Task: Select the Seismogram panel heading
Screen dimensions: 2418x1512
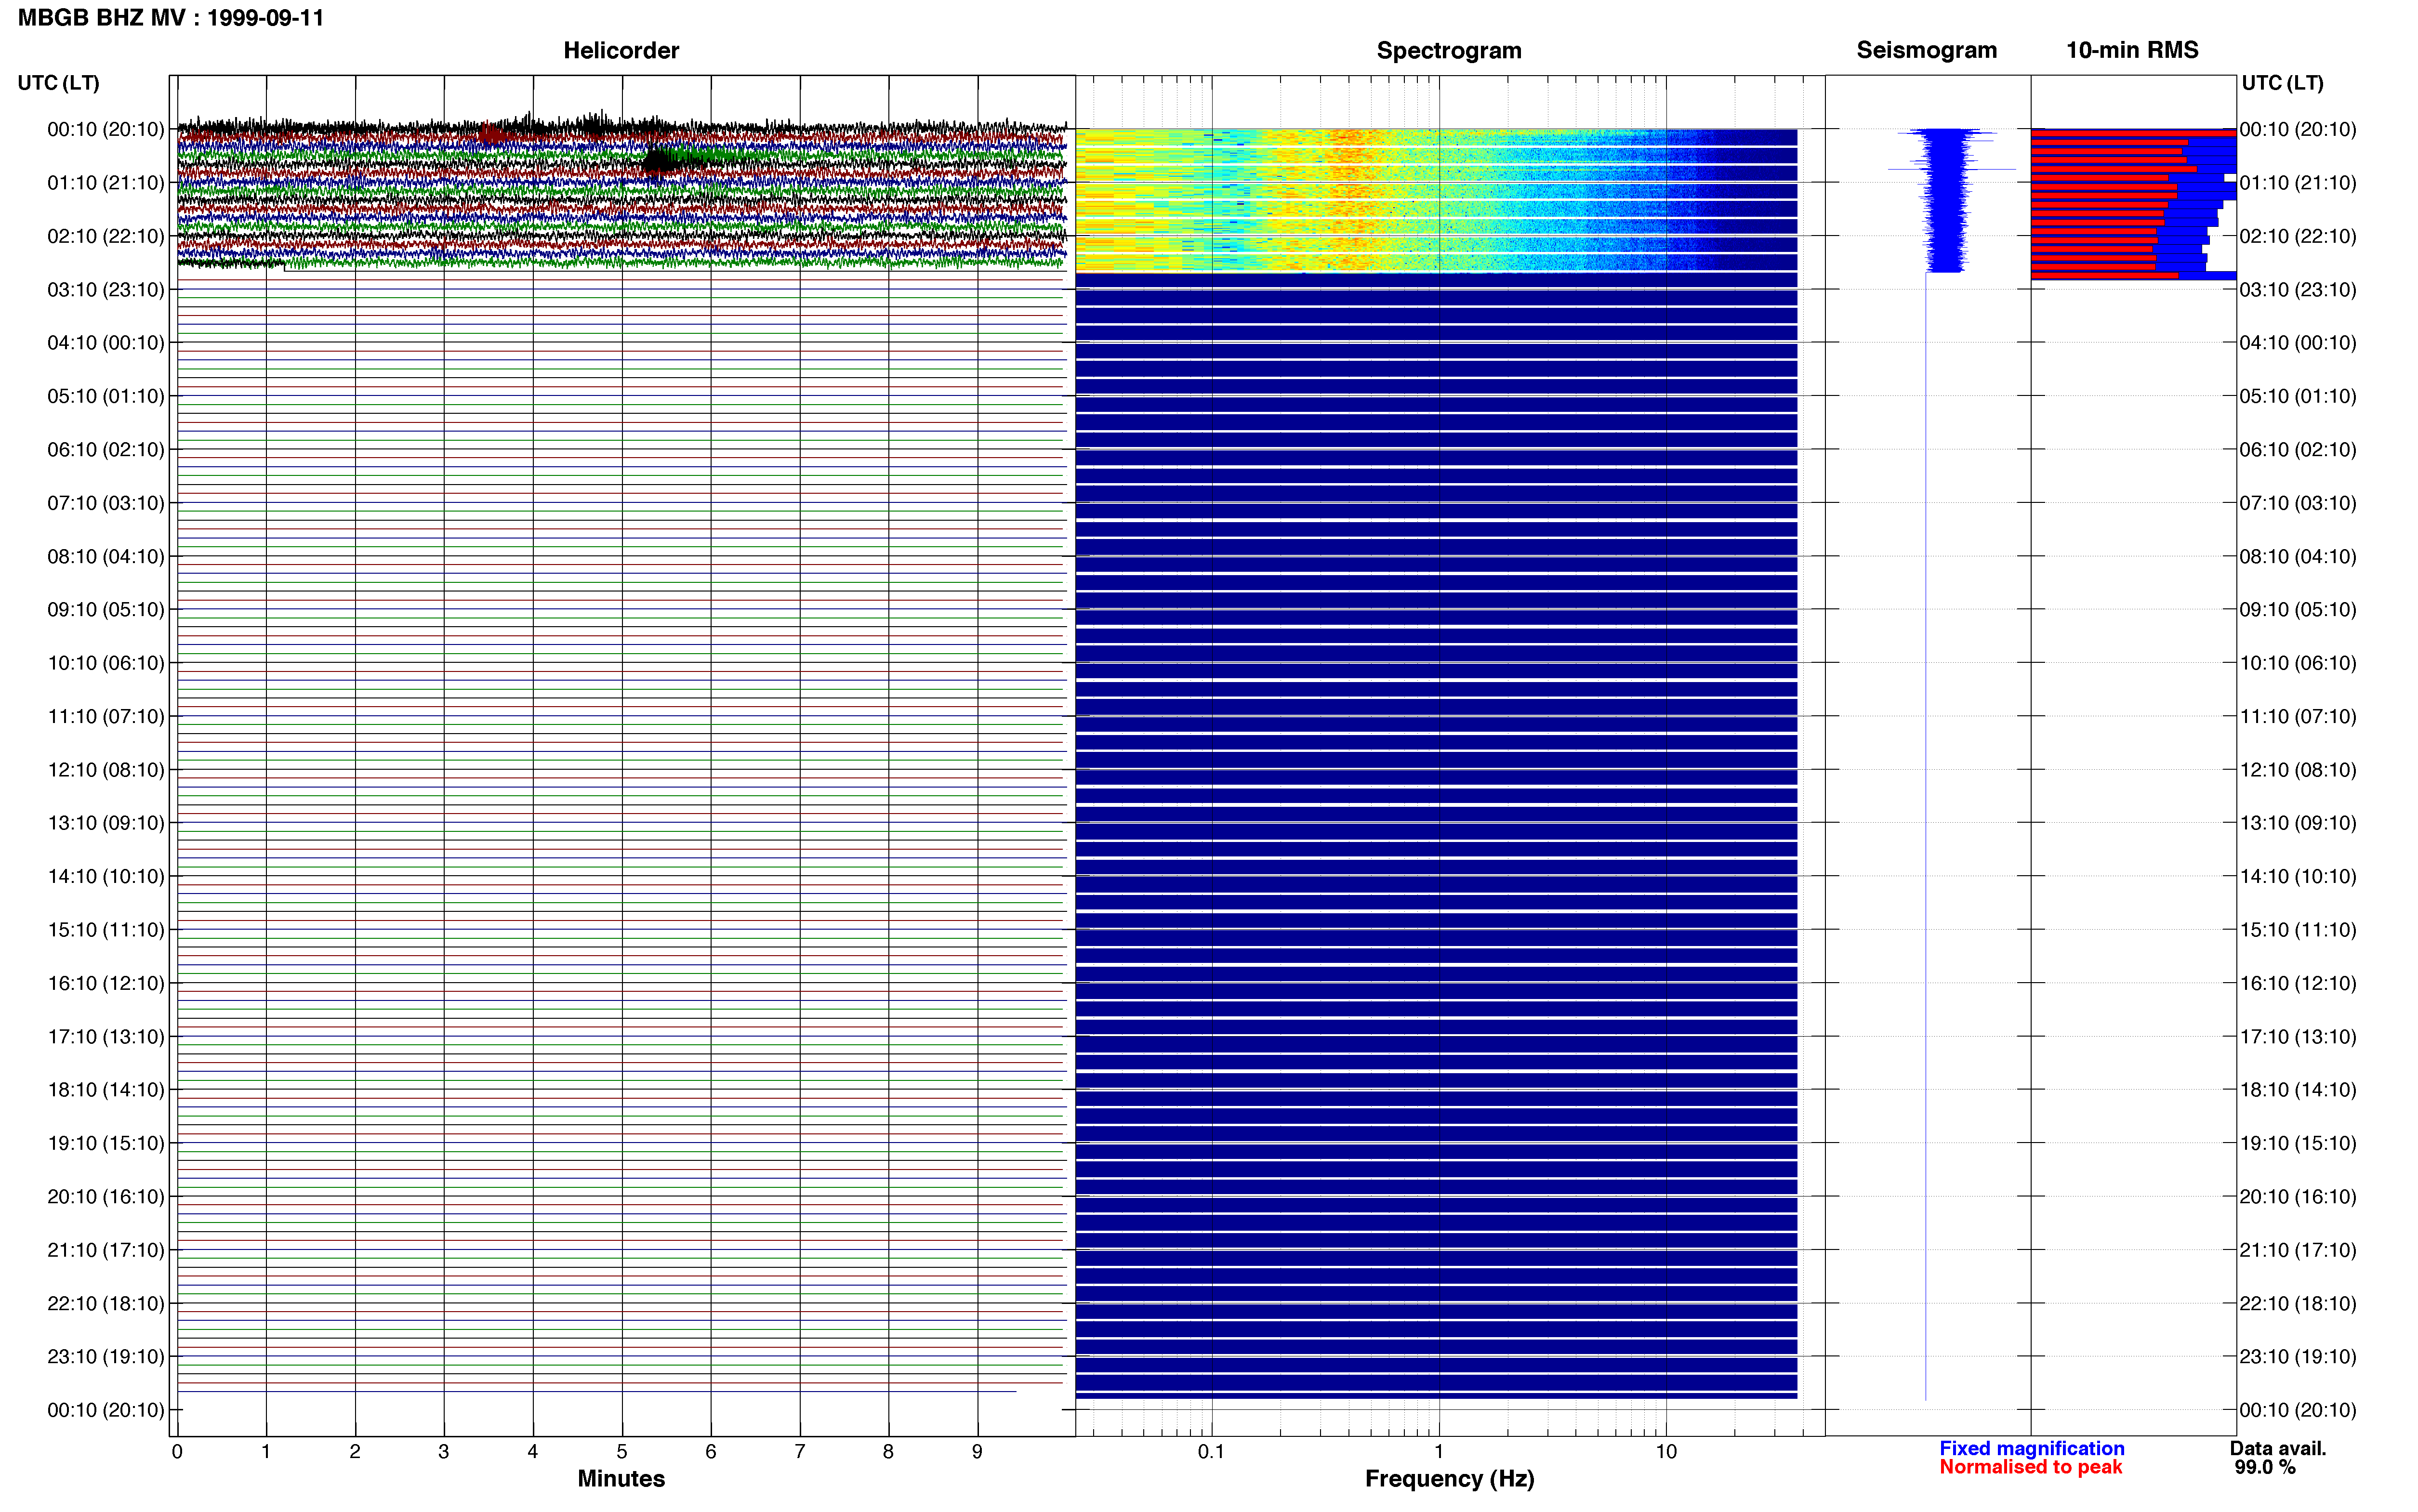Action: (1926, 50)
